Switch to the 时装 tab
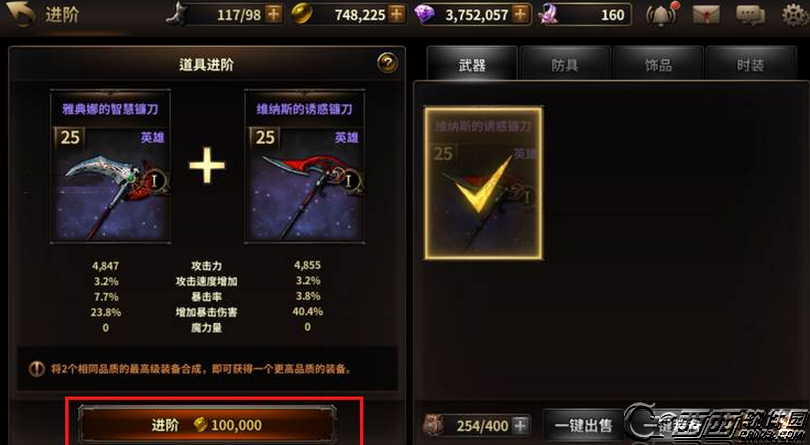Screen dimensions: 810x445 tap(751, 64)
